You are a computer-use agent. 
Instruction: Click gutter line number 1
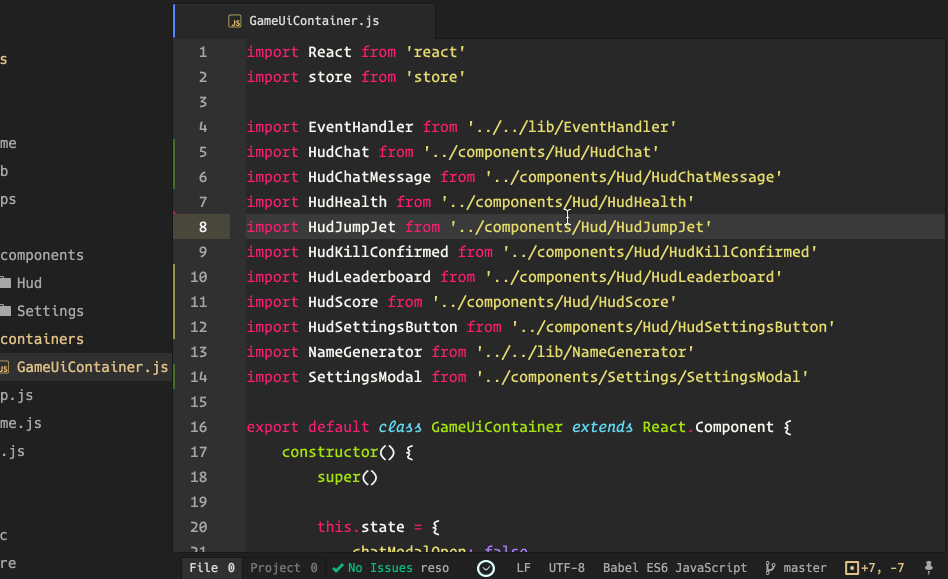[x=203, y=52]
